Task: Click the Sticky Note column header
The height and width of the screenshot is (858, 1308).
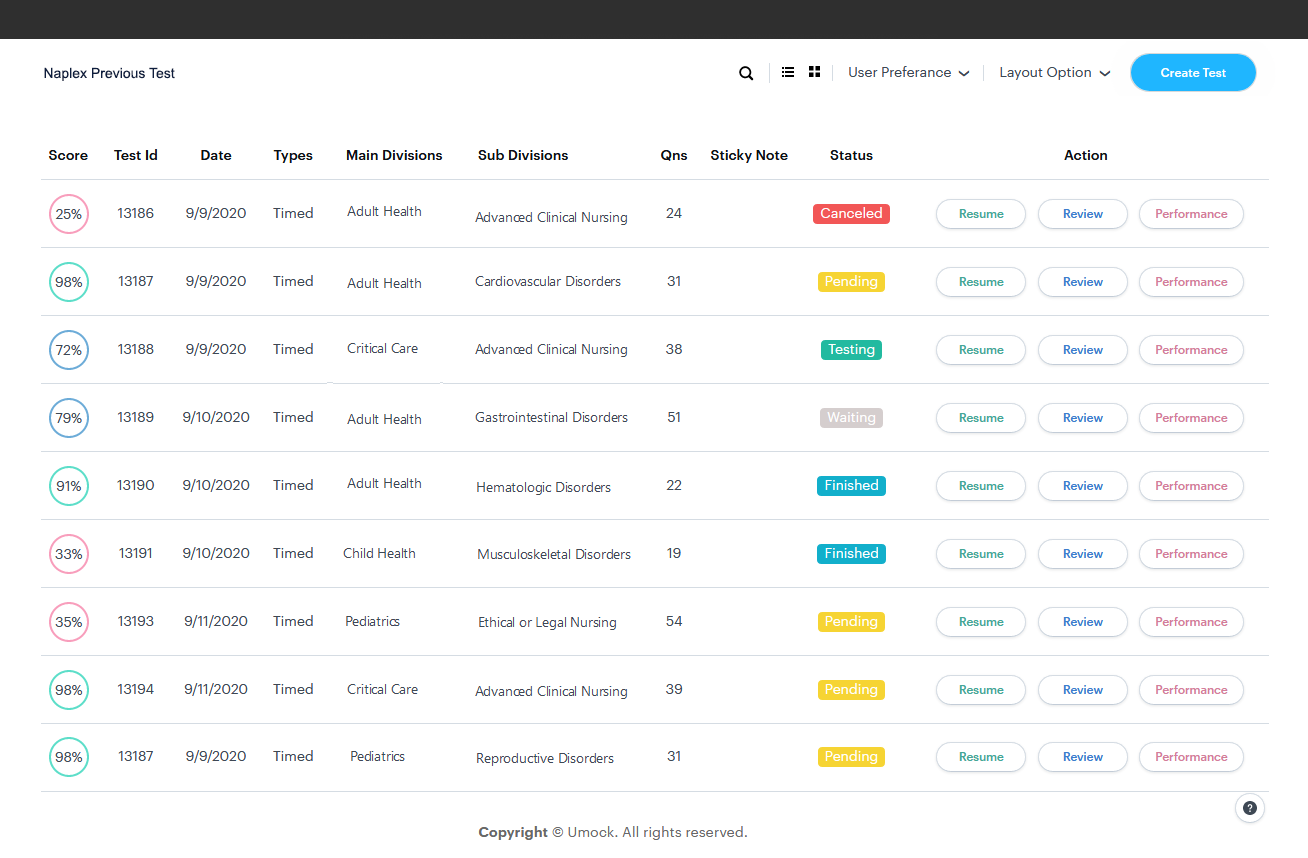Action: click(x=749, y=155)
